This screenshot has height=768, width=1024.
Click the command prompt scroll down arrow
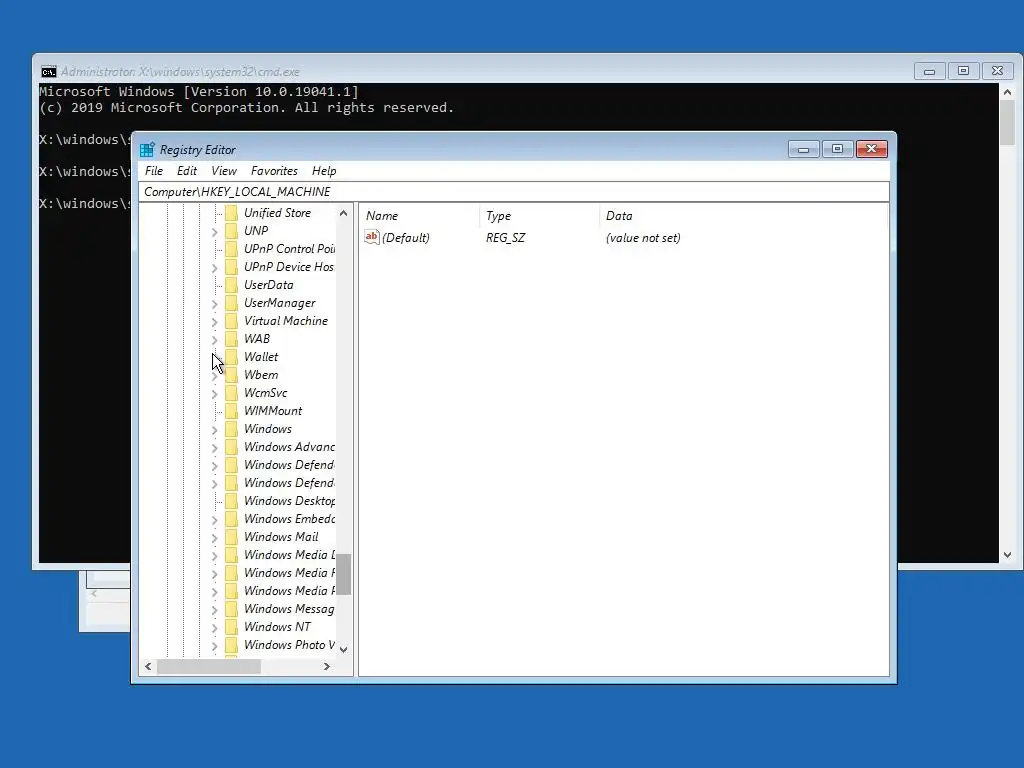point(1008,555)
